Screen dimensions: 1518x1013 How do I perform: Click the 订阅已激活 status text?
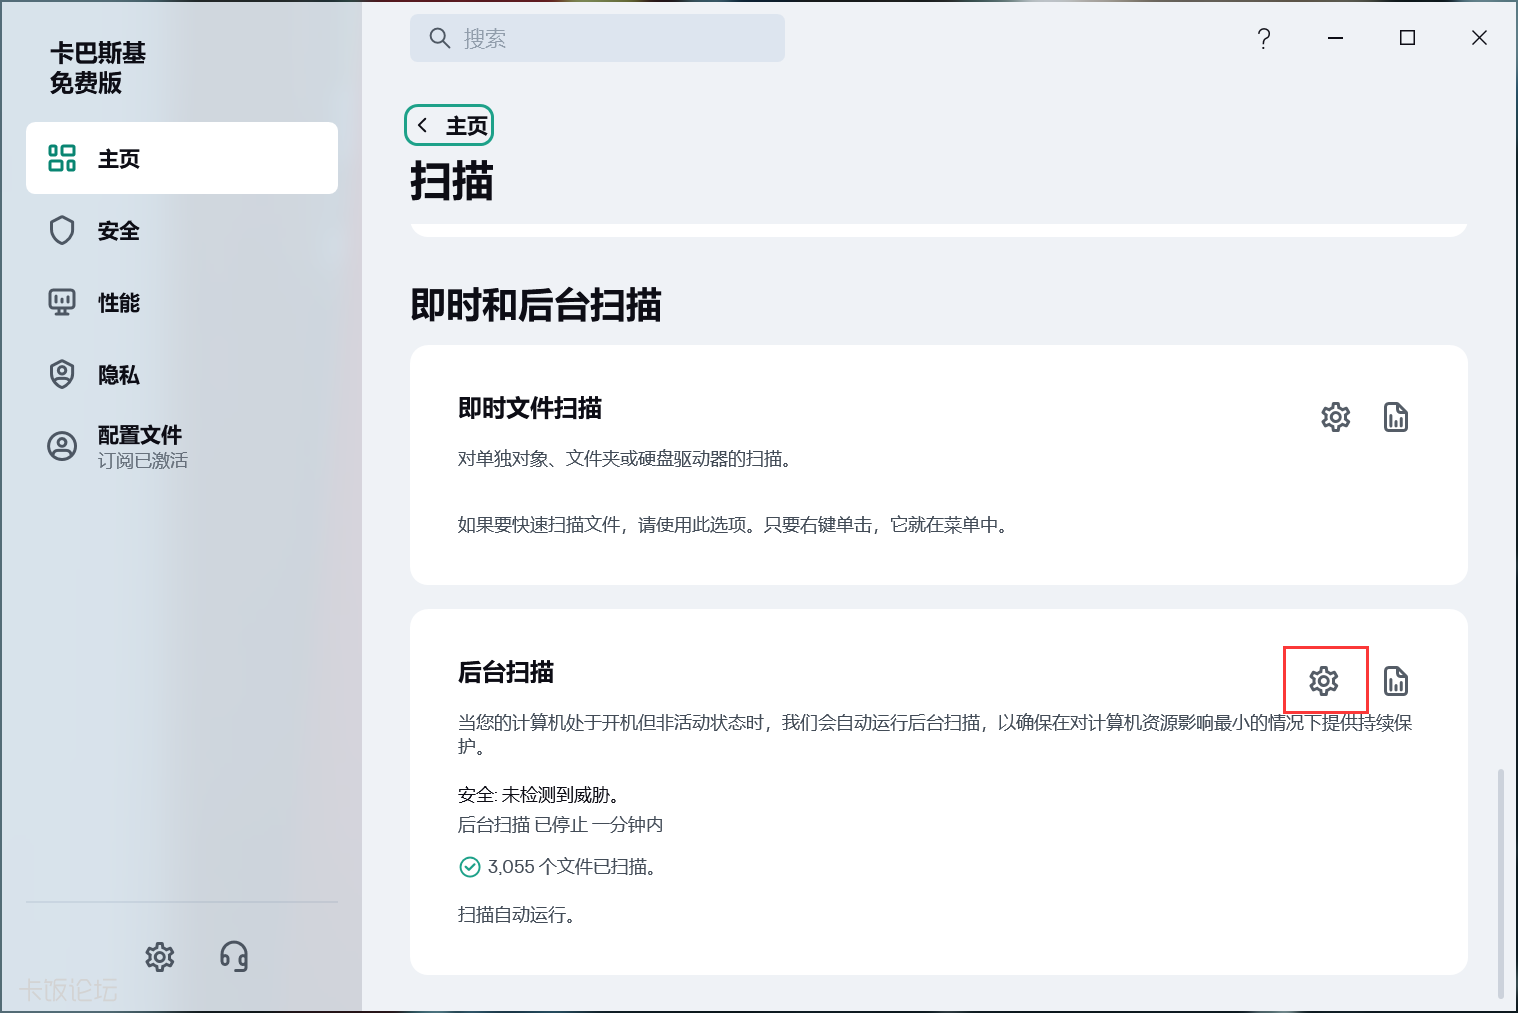[x=143, y=461]
